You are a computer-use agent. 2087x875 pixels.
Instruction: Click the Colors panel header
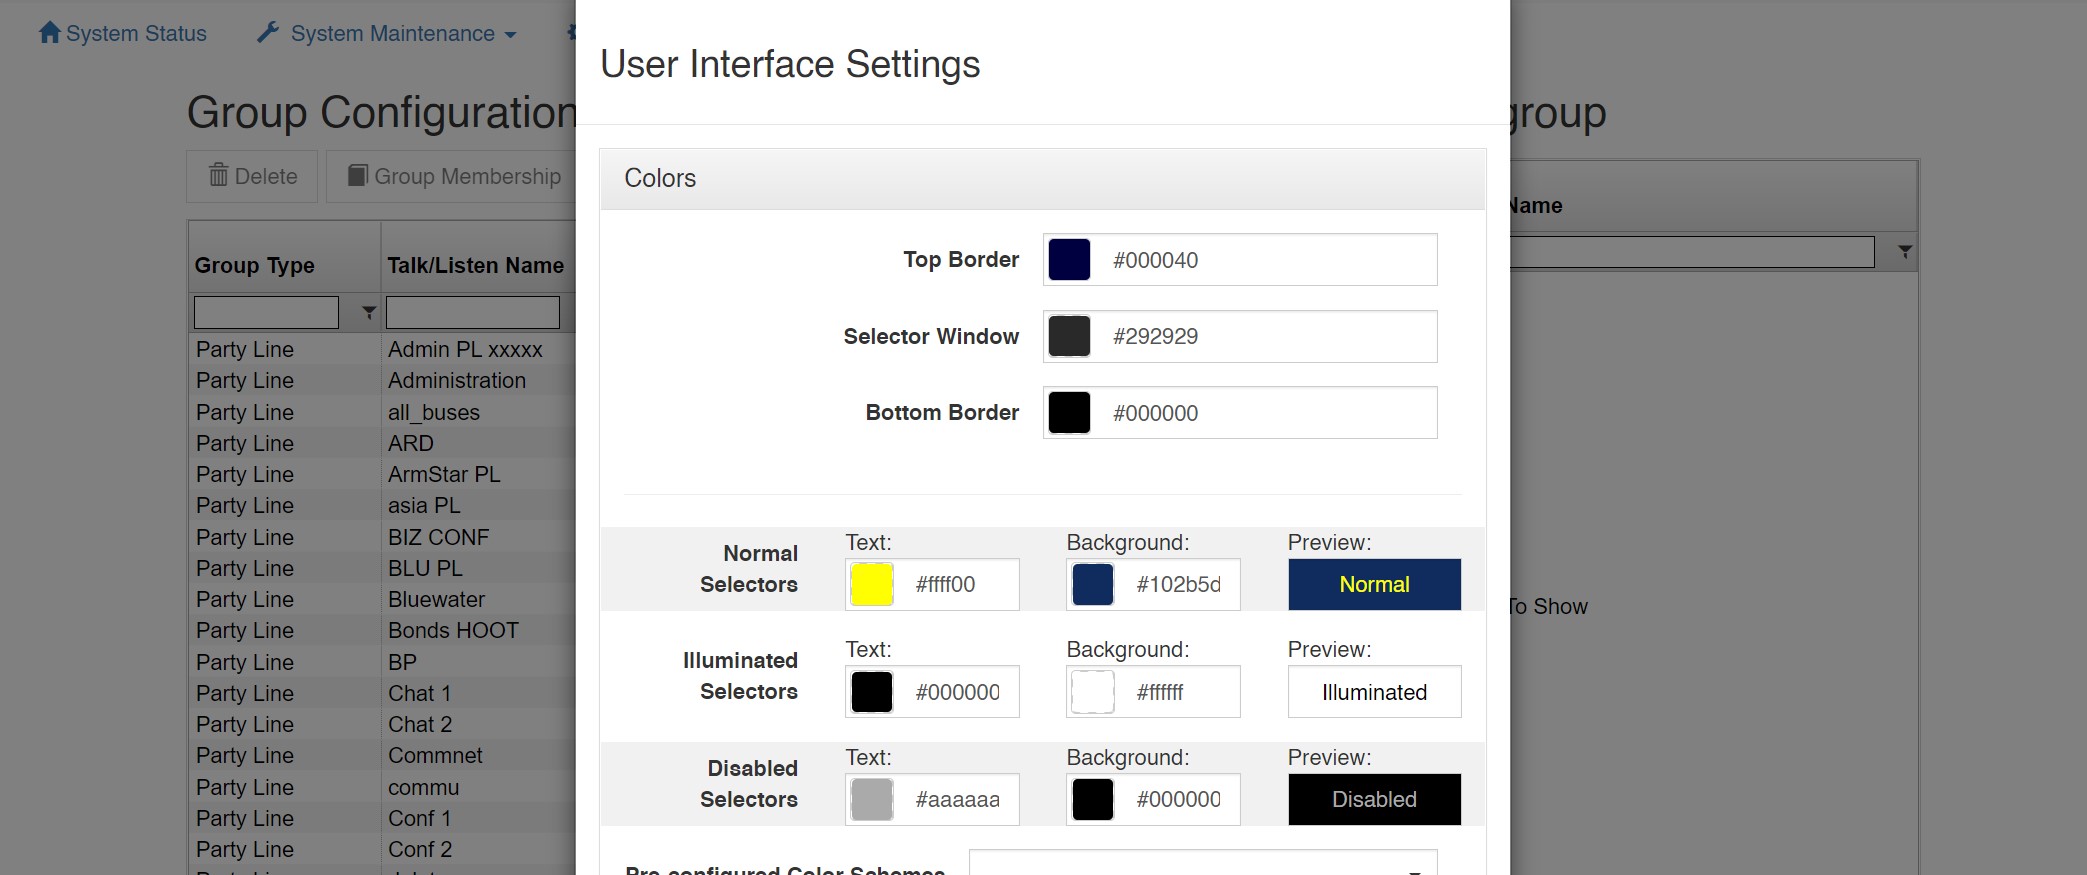point(1043,179)
